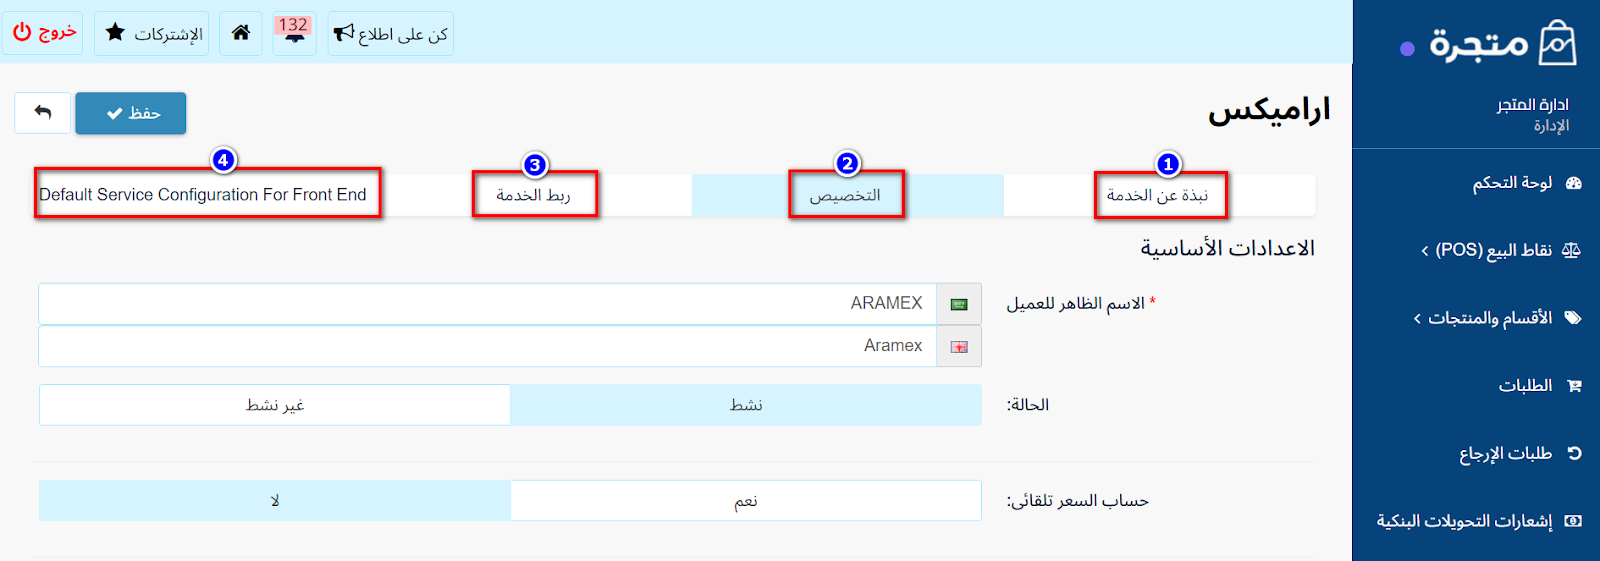Click the Arabic display name field ARAMEX

coord(487,304)
